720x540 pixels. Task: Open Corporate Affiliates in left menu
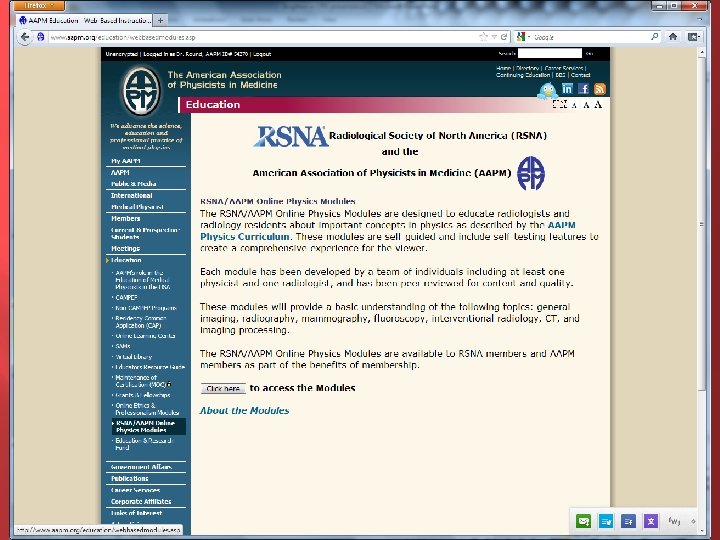pos(141,501)
